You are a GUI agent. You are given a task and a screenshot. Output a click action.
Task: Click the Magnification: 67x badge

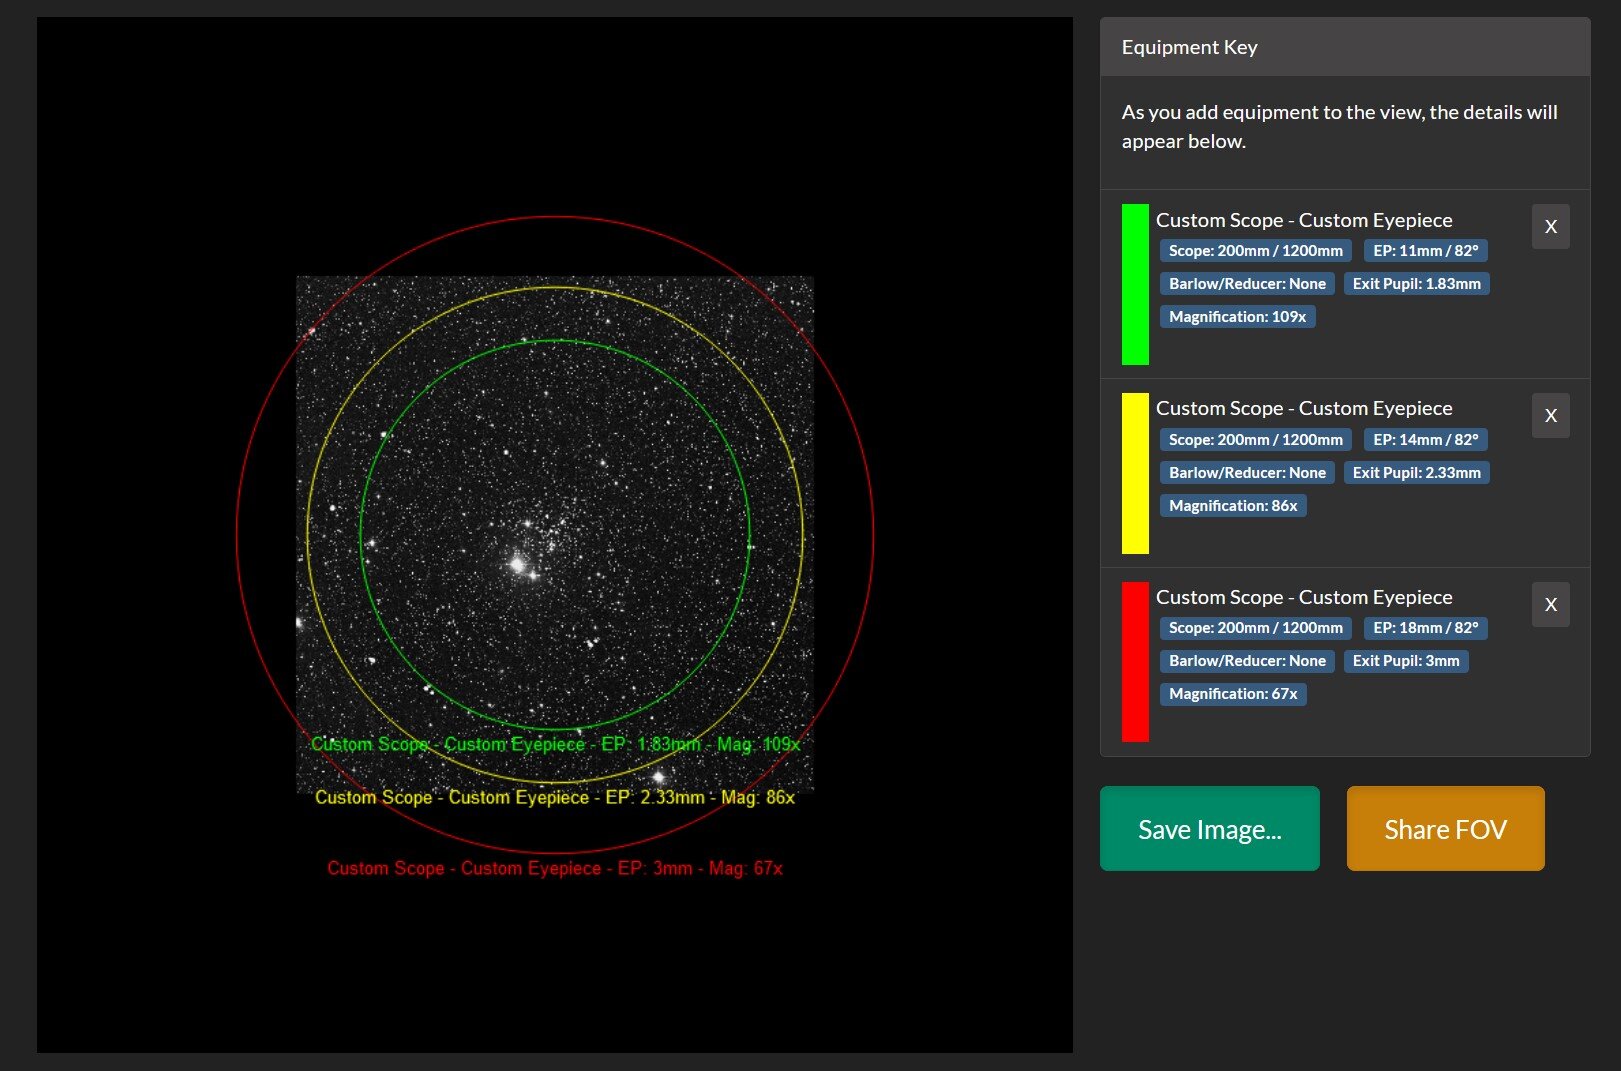pyautogui.click(x=1233, y=694)
